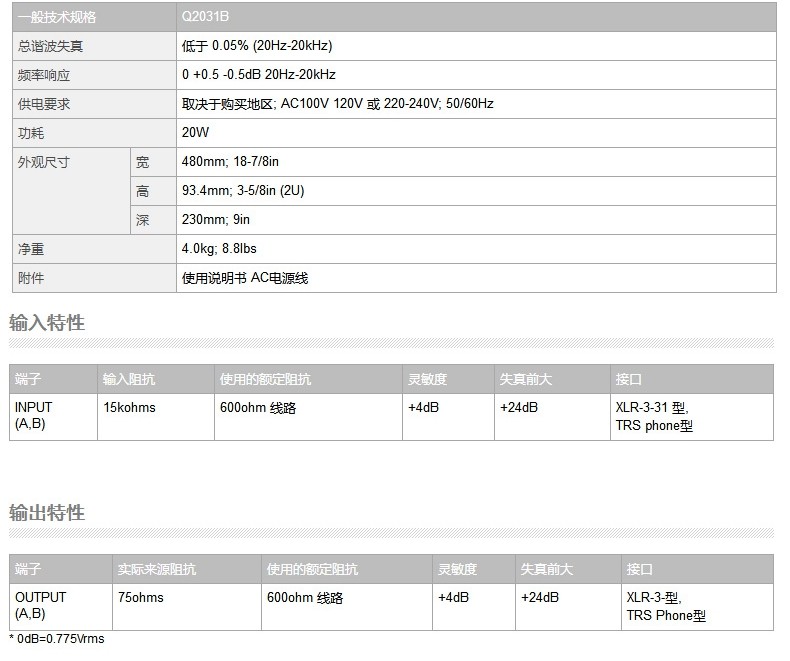Image resolution: width=790 pixels, height=661 pixels.
Task: Click the '75ohms' source impedance value
Action: (x=141, y=598)
